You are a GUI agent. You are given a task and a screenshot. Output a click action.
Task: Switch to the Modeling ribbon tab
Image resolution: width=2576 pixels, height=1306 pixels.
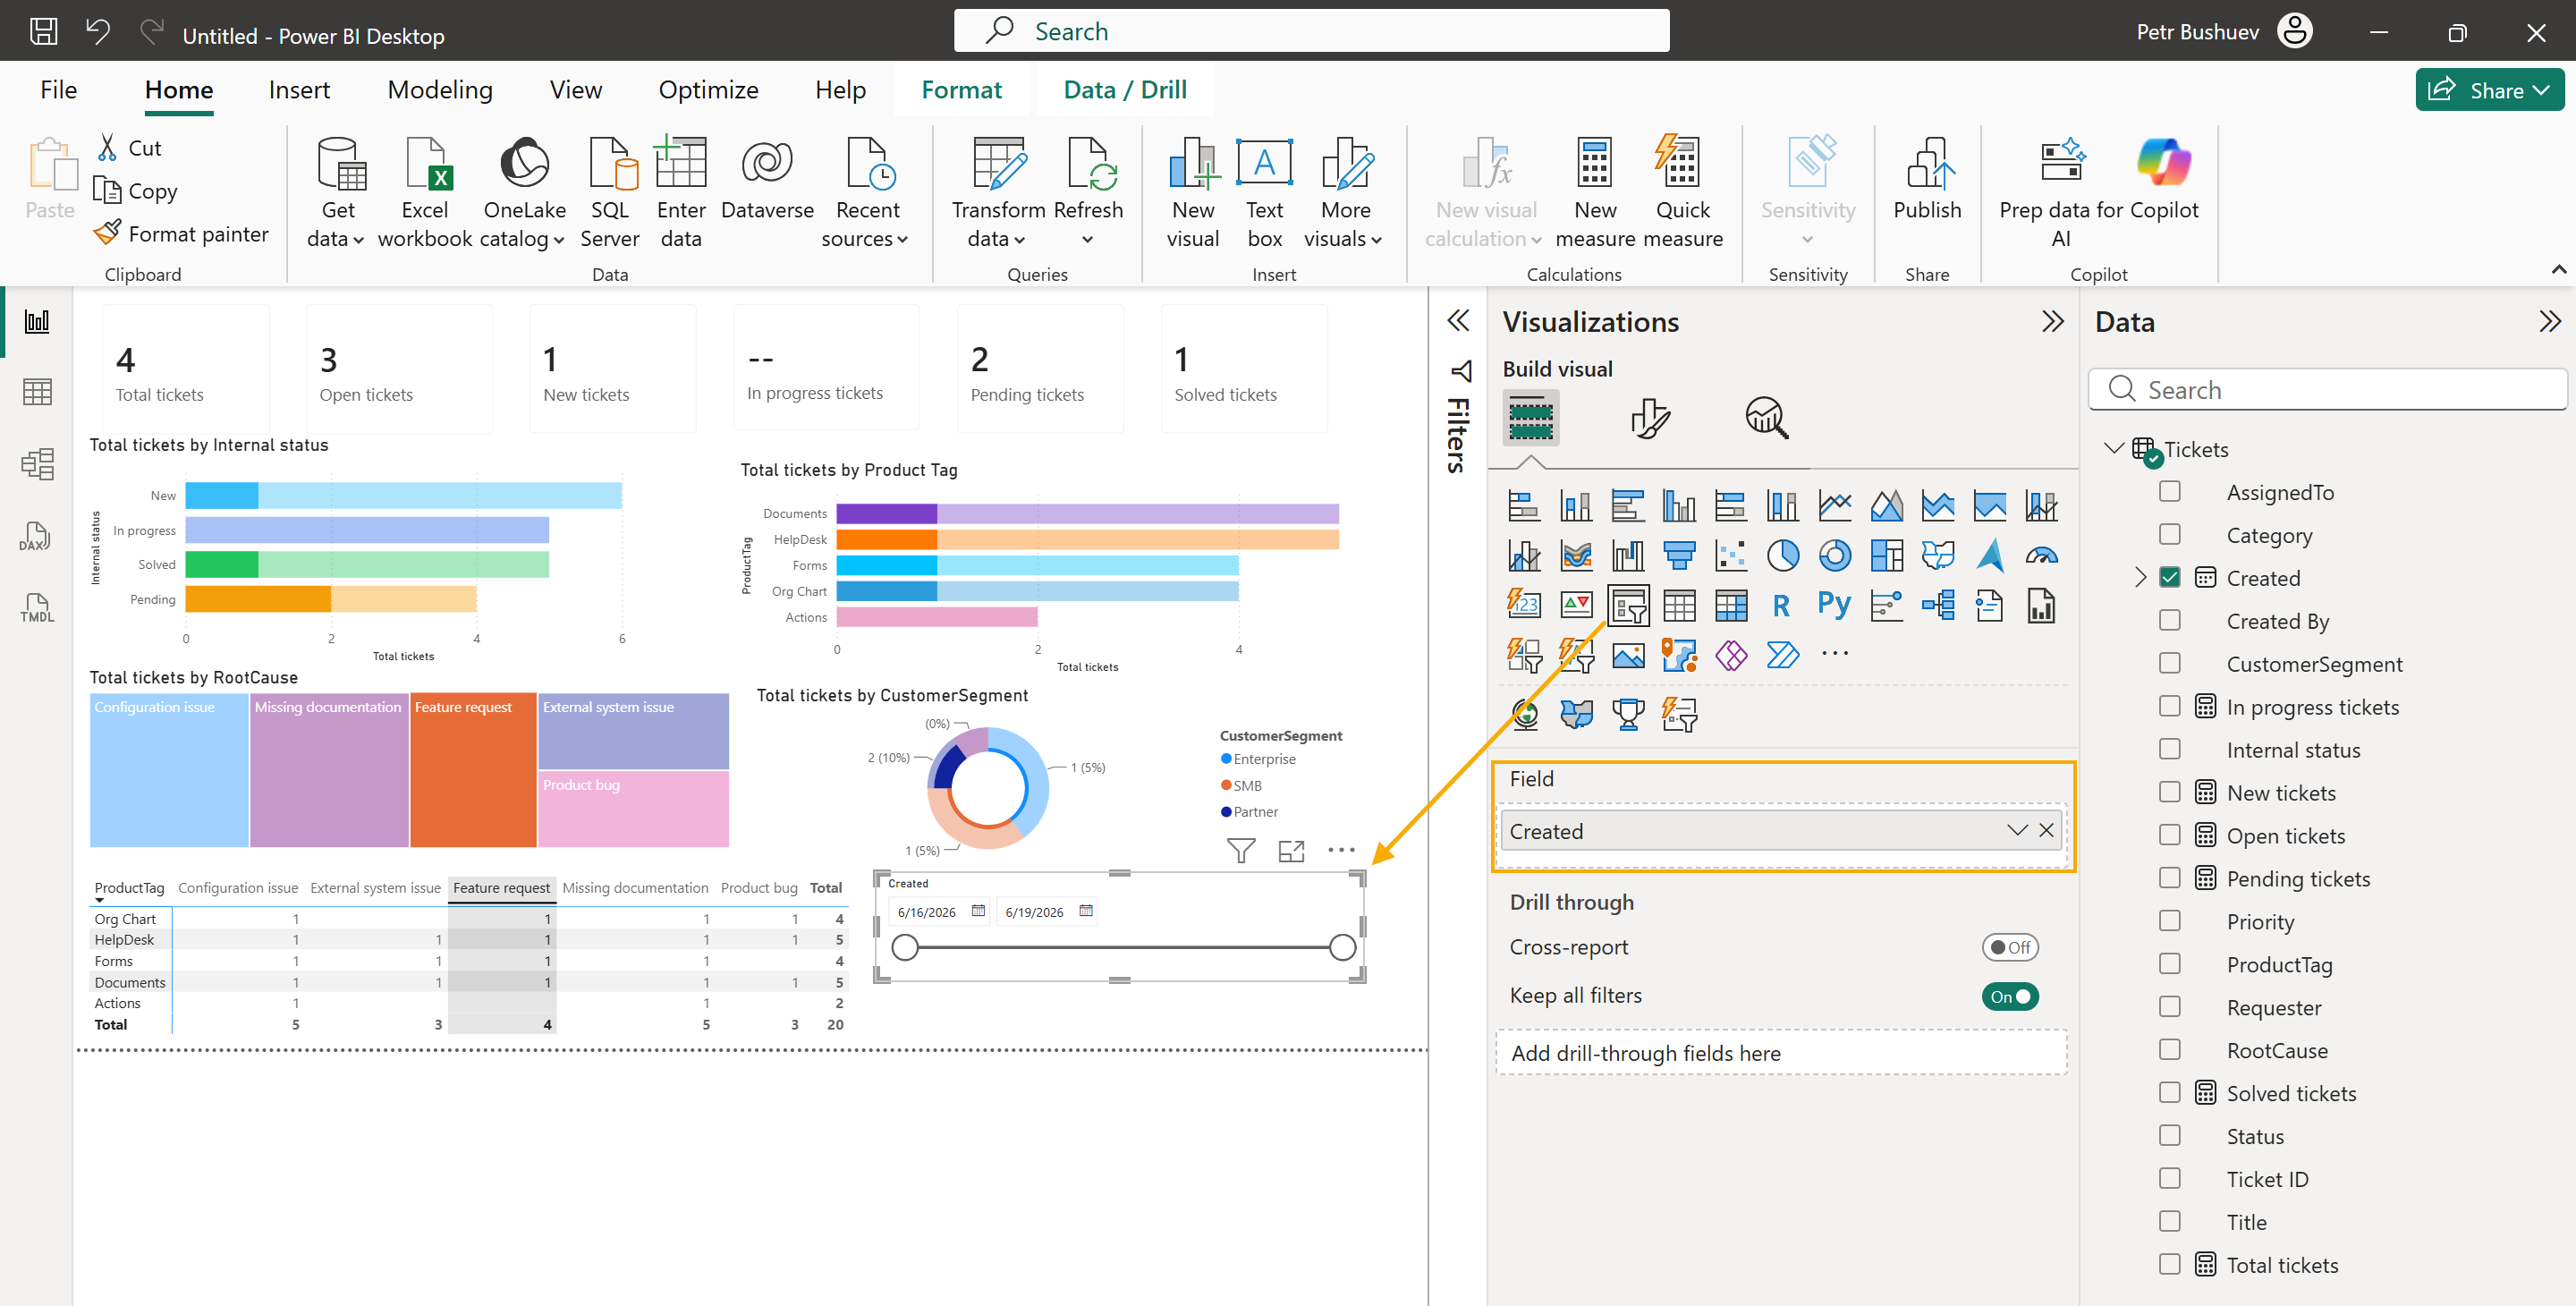pyautogui.click(x=440, y=90)
